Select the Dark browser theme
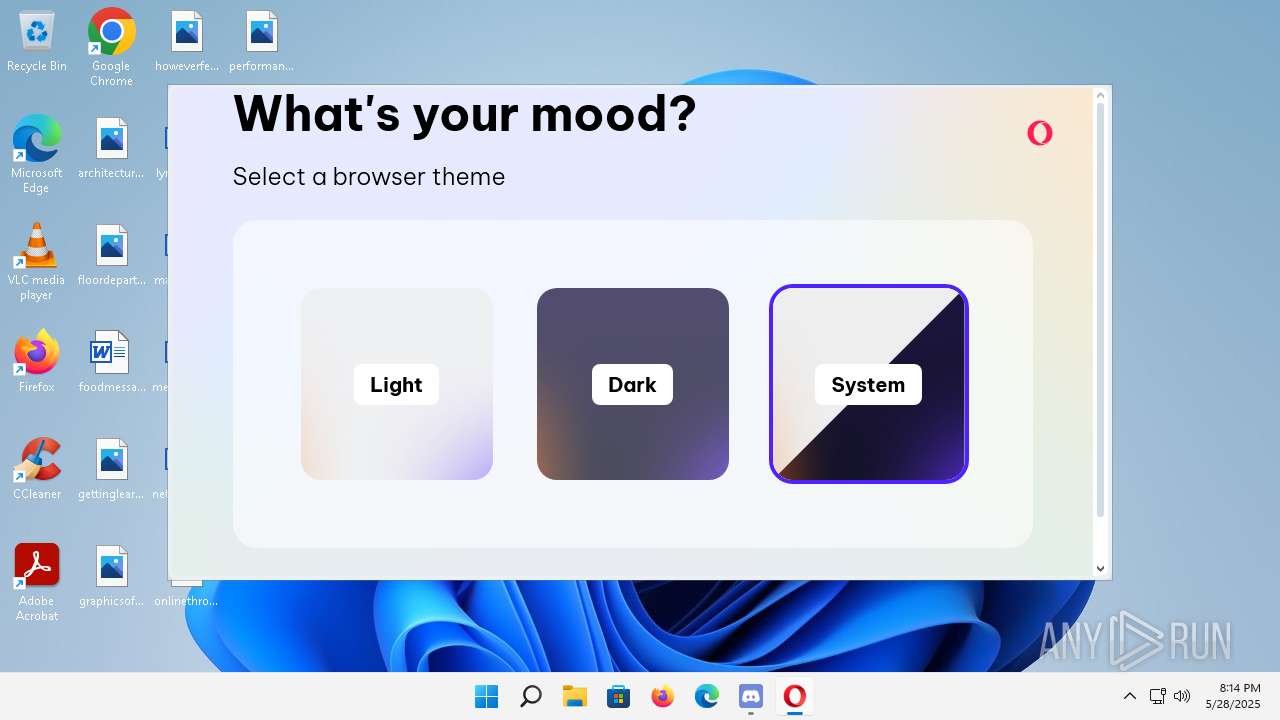The height and width of the screenshot is (720, 1280). [x=632, y=384]
